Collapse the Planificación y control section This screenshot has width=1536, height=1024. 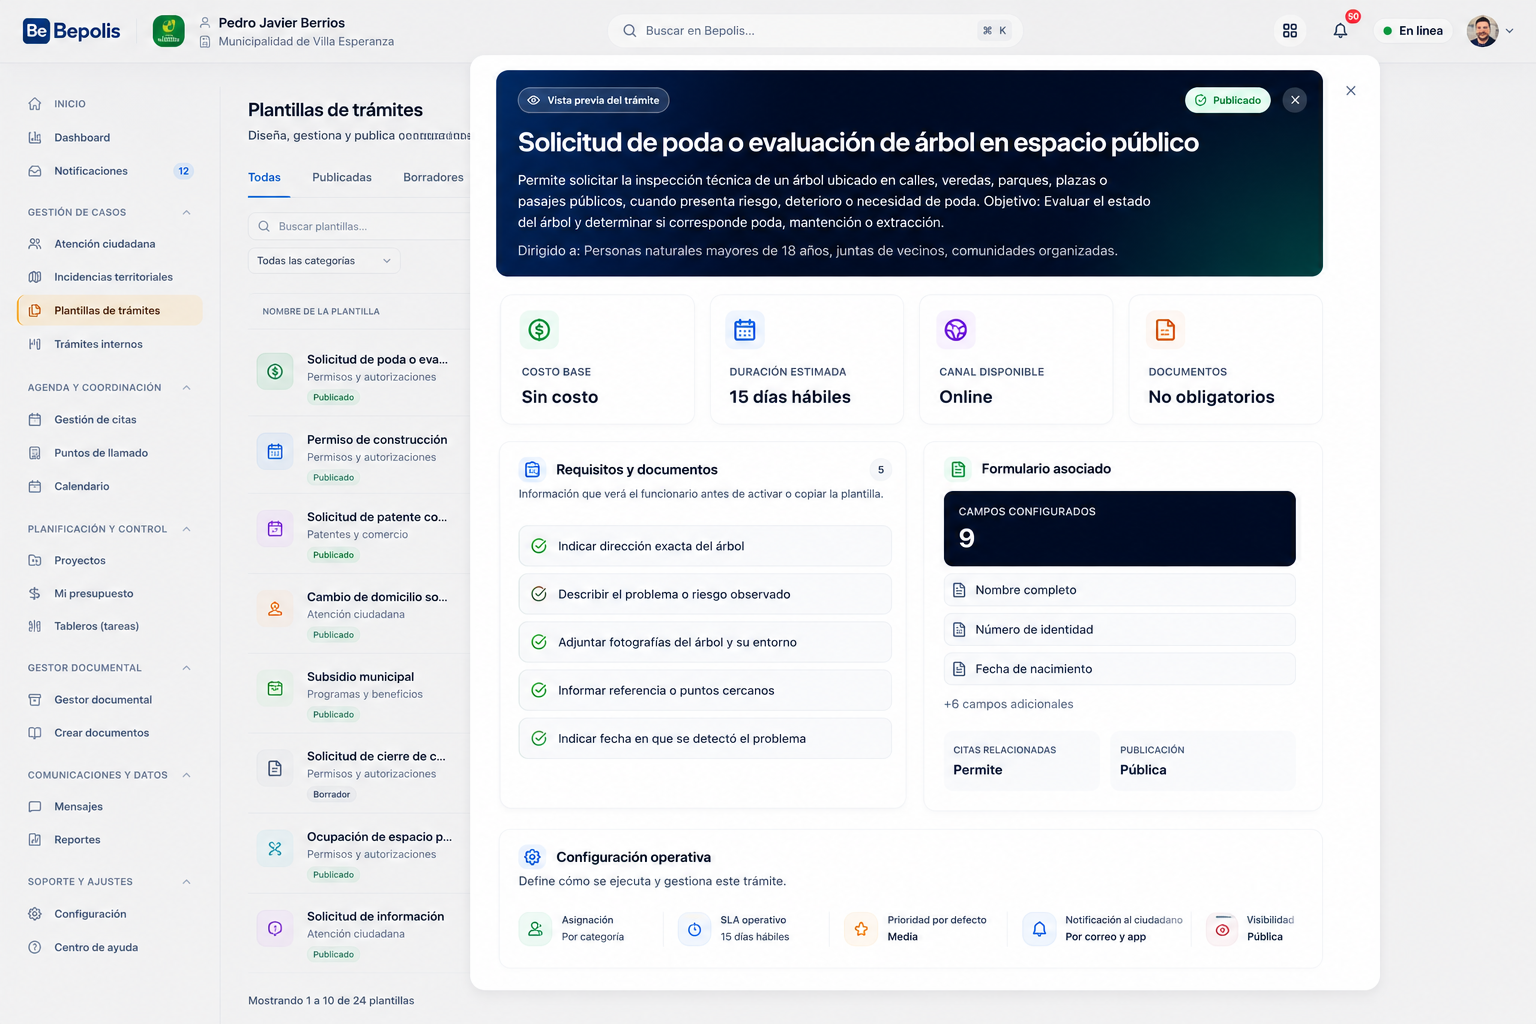click(186, 529)
